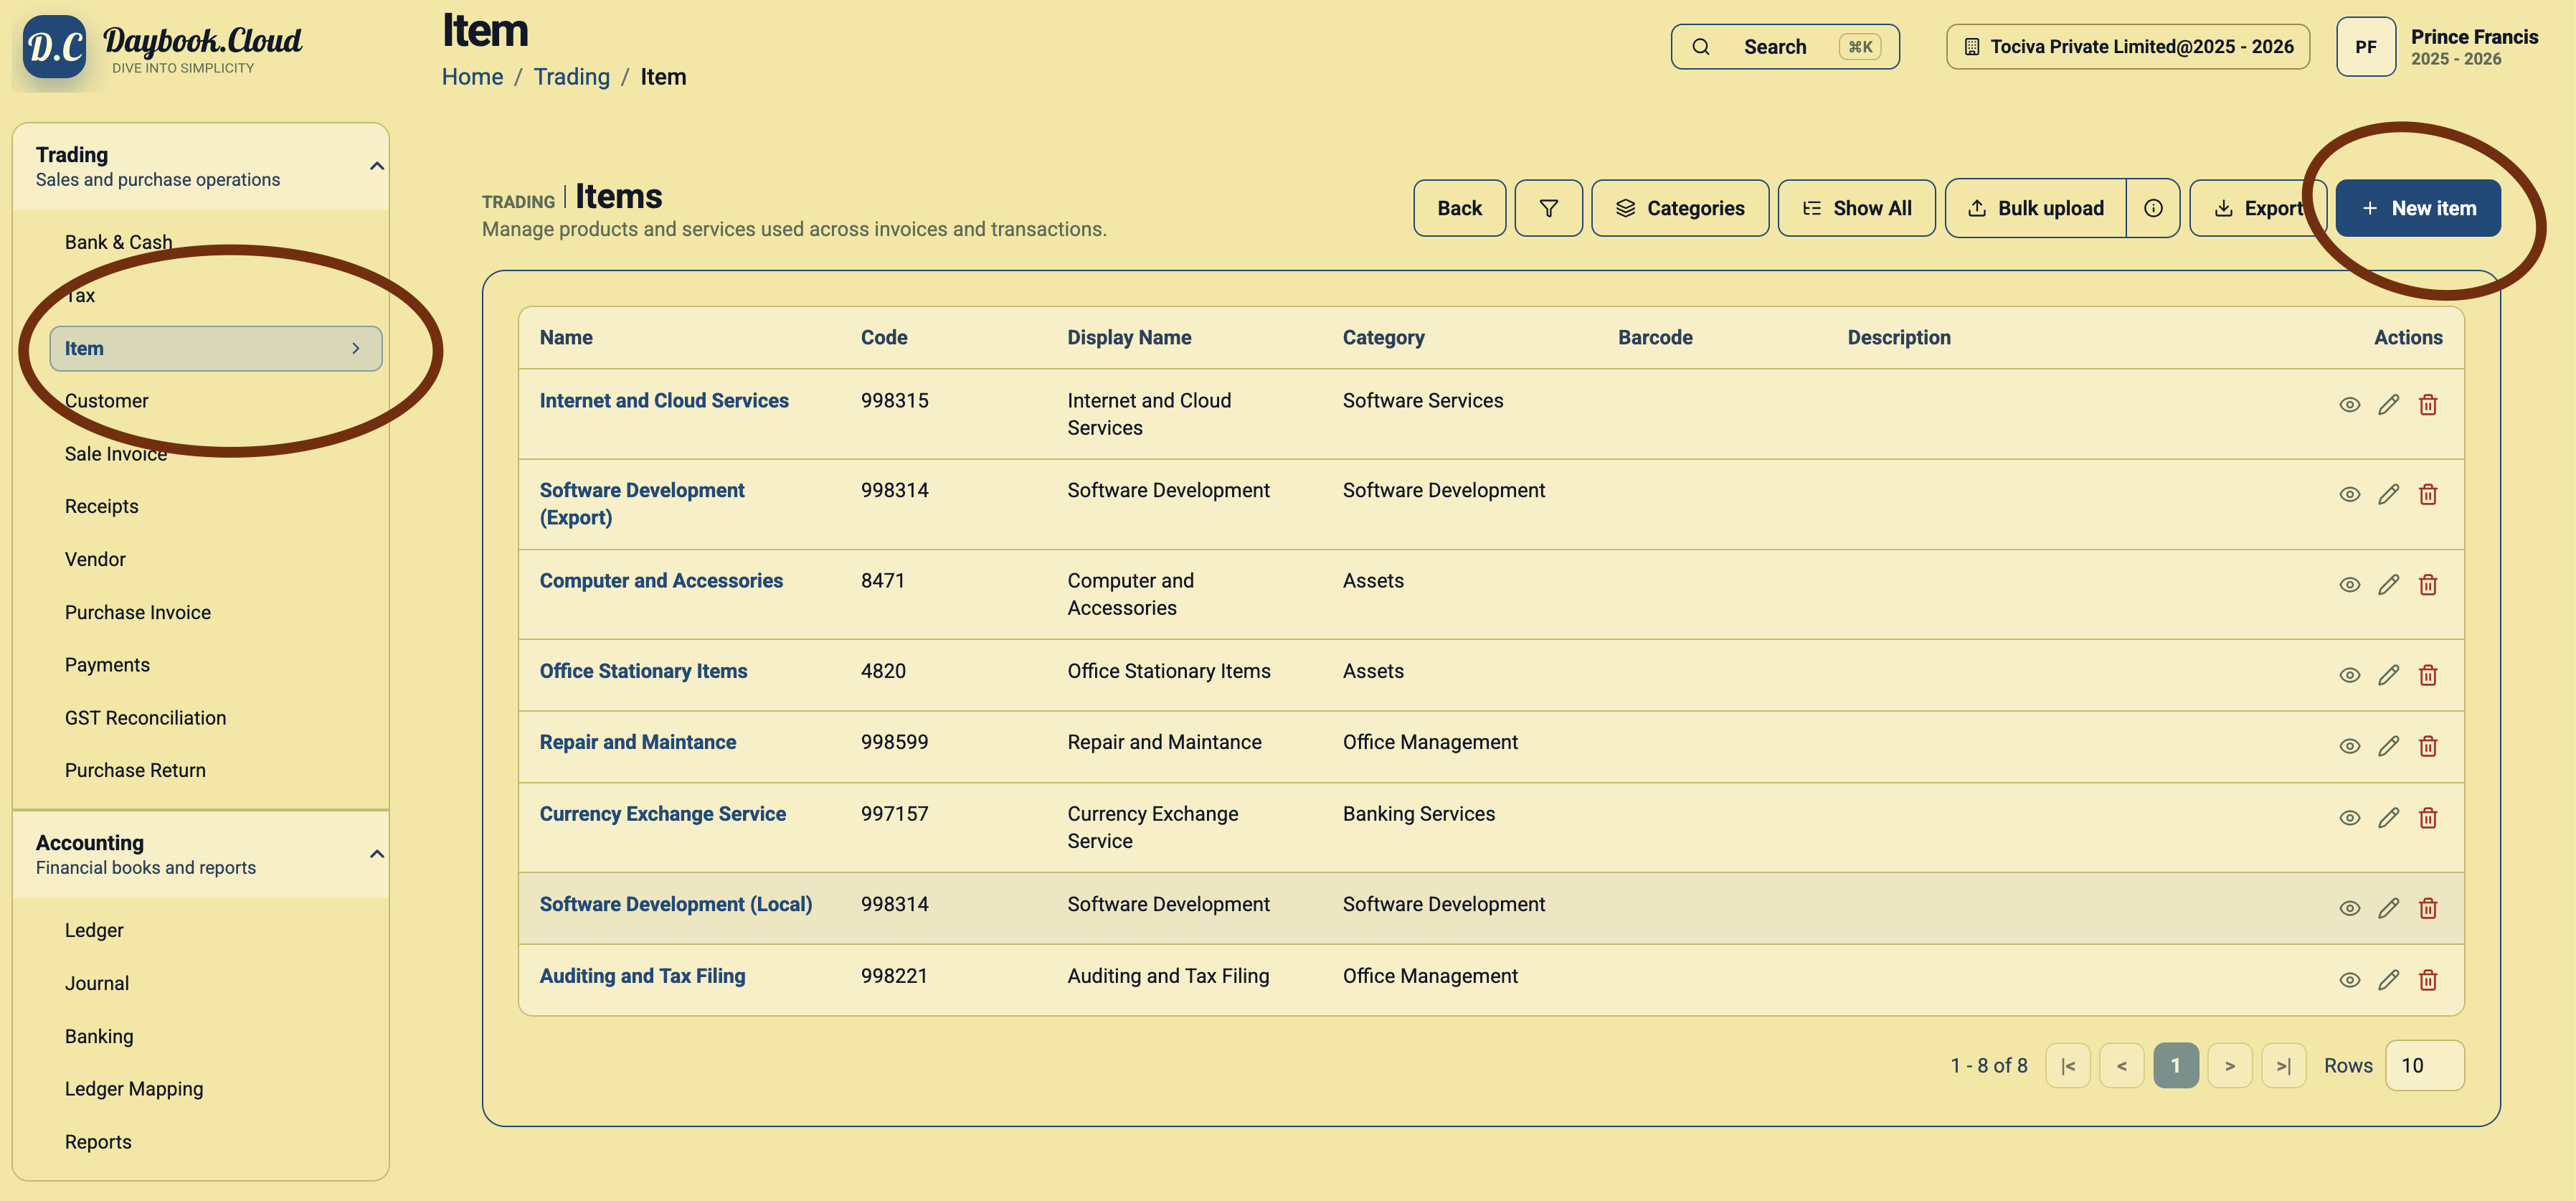Screen dimensions: 2576x1201
Task: Open Currency Exchange Service name link
Action: coord(662,814)
